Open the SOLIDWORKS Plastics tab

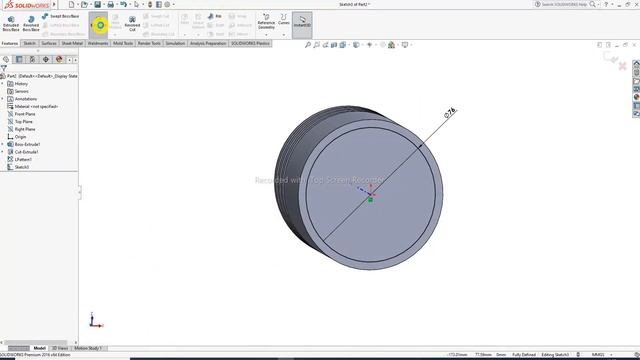(250, 43)
